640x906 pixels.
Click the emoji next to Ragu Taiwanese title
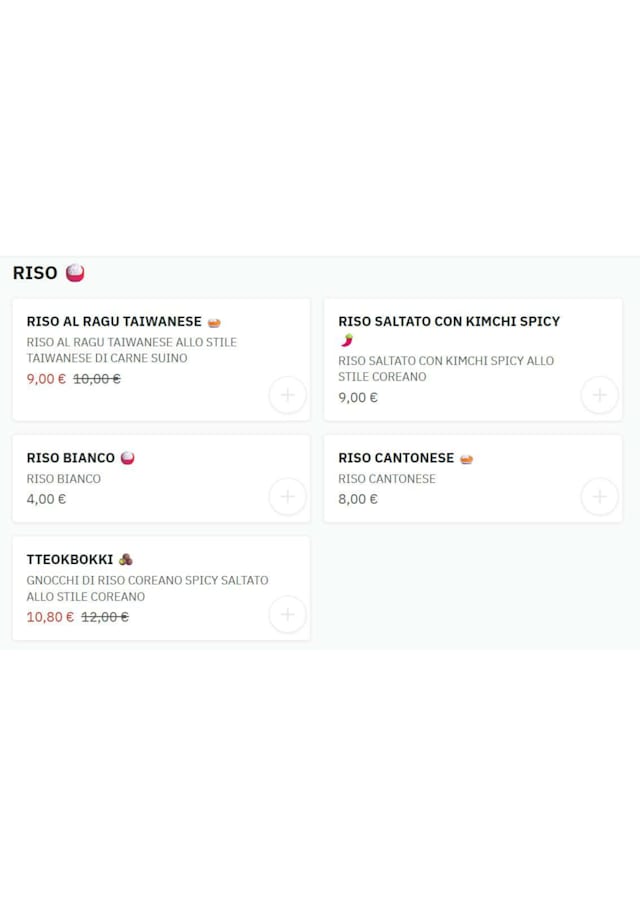coord(214,322)
